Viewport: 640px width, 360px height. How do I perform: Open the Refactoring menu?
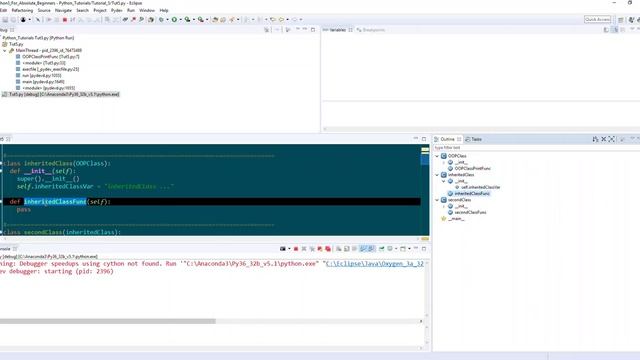22,10
